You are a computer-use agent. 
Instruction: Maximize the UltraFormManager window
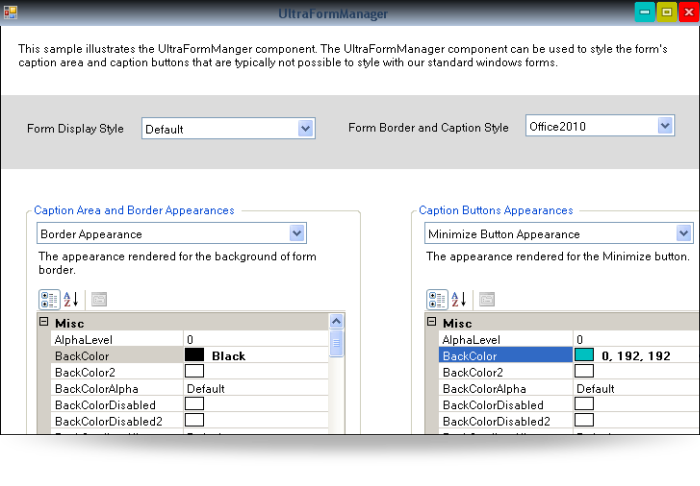click(667, 12)
